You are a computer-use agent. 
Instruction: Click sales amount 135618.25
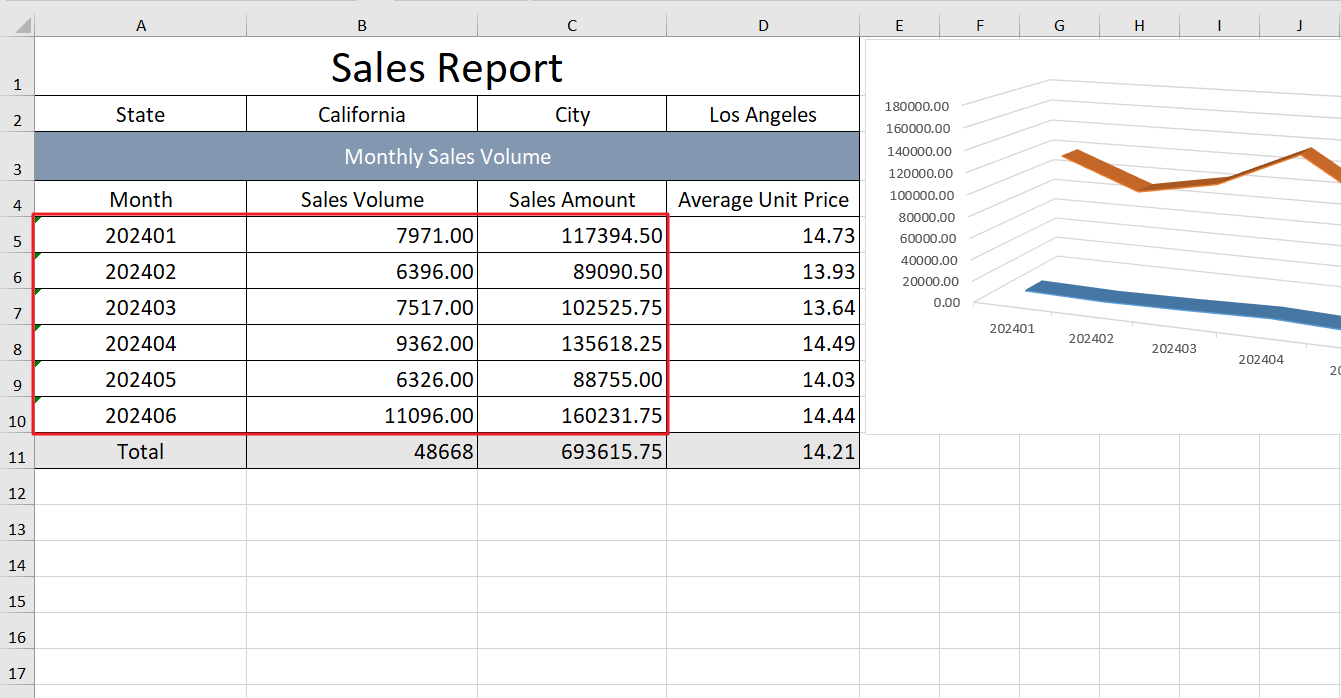572,344
